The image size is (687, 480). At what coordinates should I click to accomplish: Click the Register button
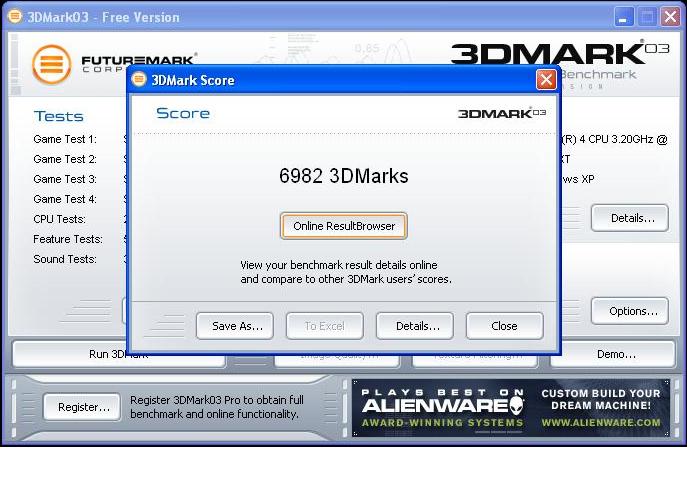coord(82,407)
